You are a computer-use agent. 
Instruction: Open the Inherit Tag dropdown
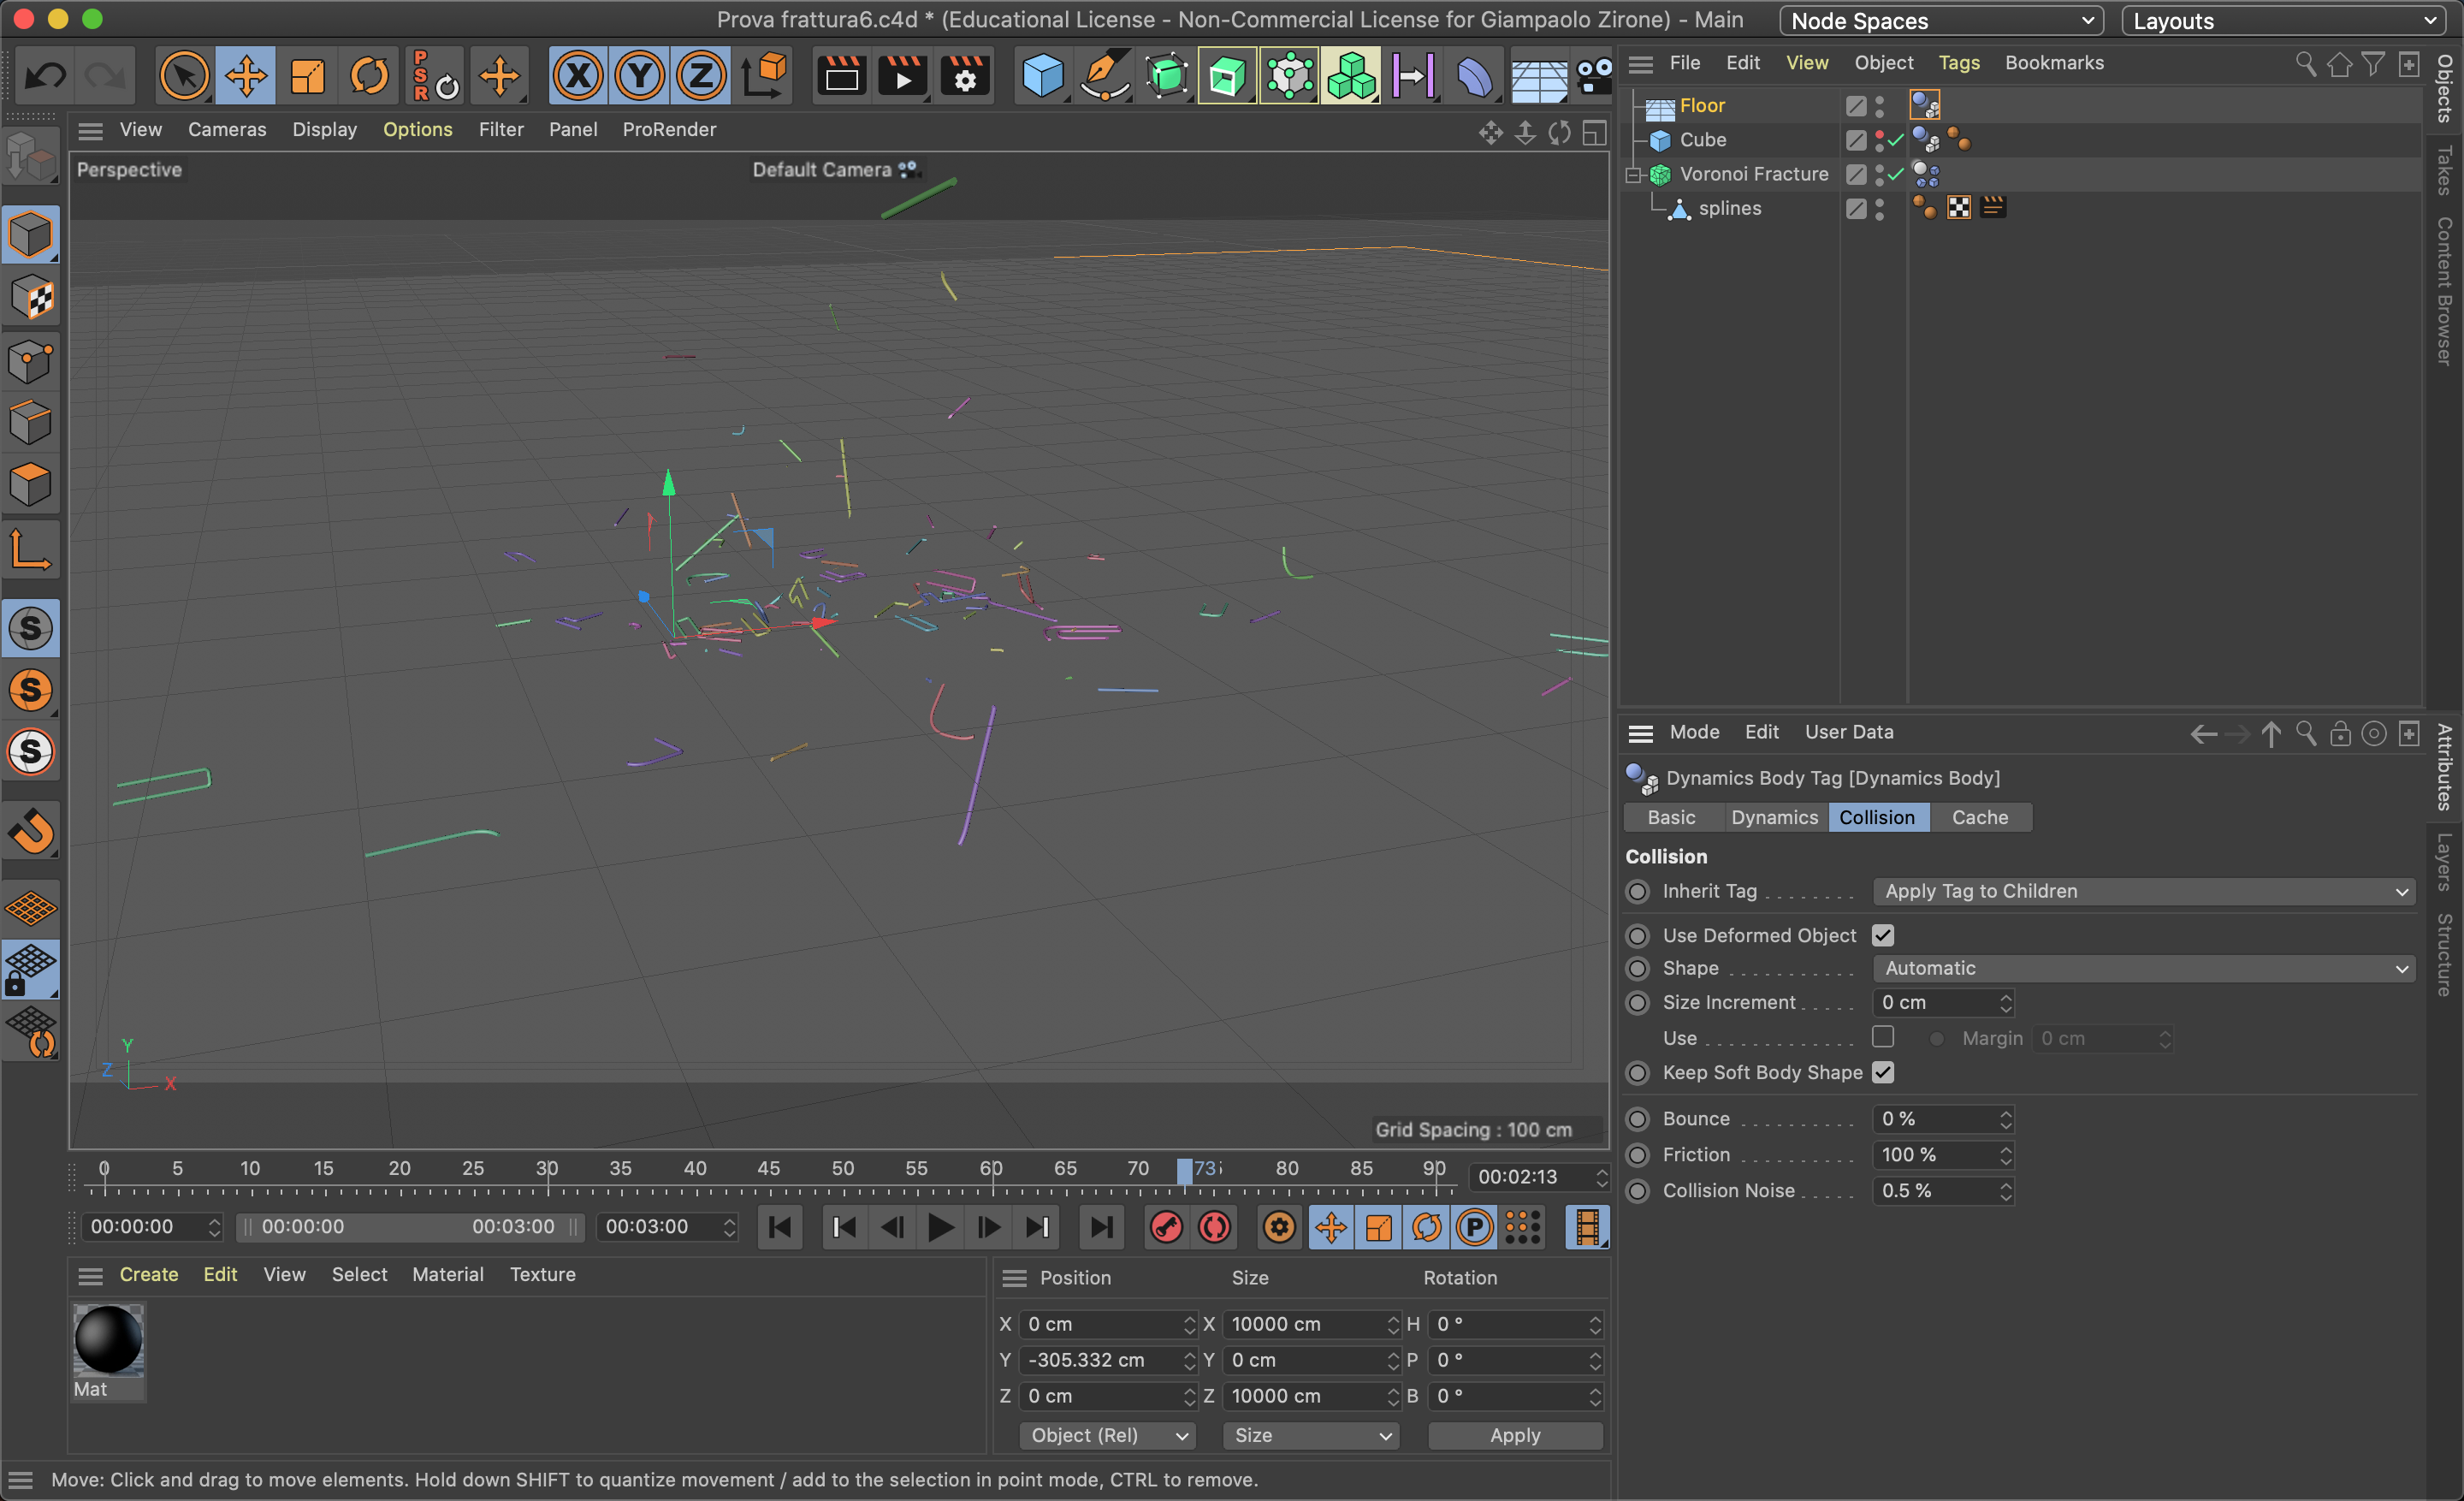point(2142,891)
